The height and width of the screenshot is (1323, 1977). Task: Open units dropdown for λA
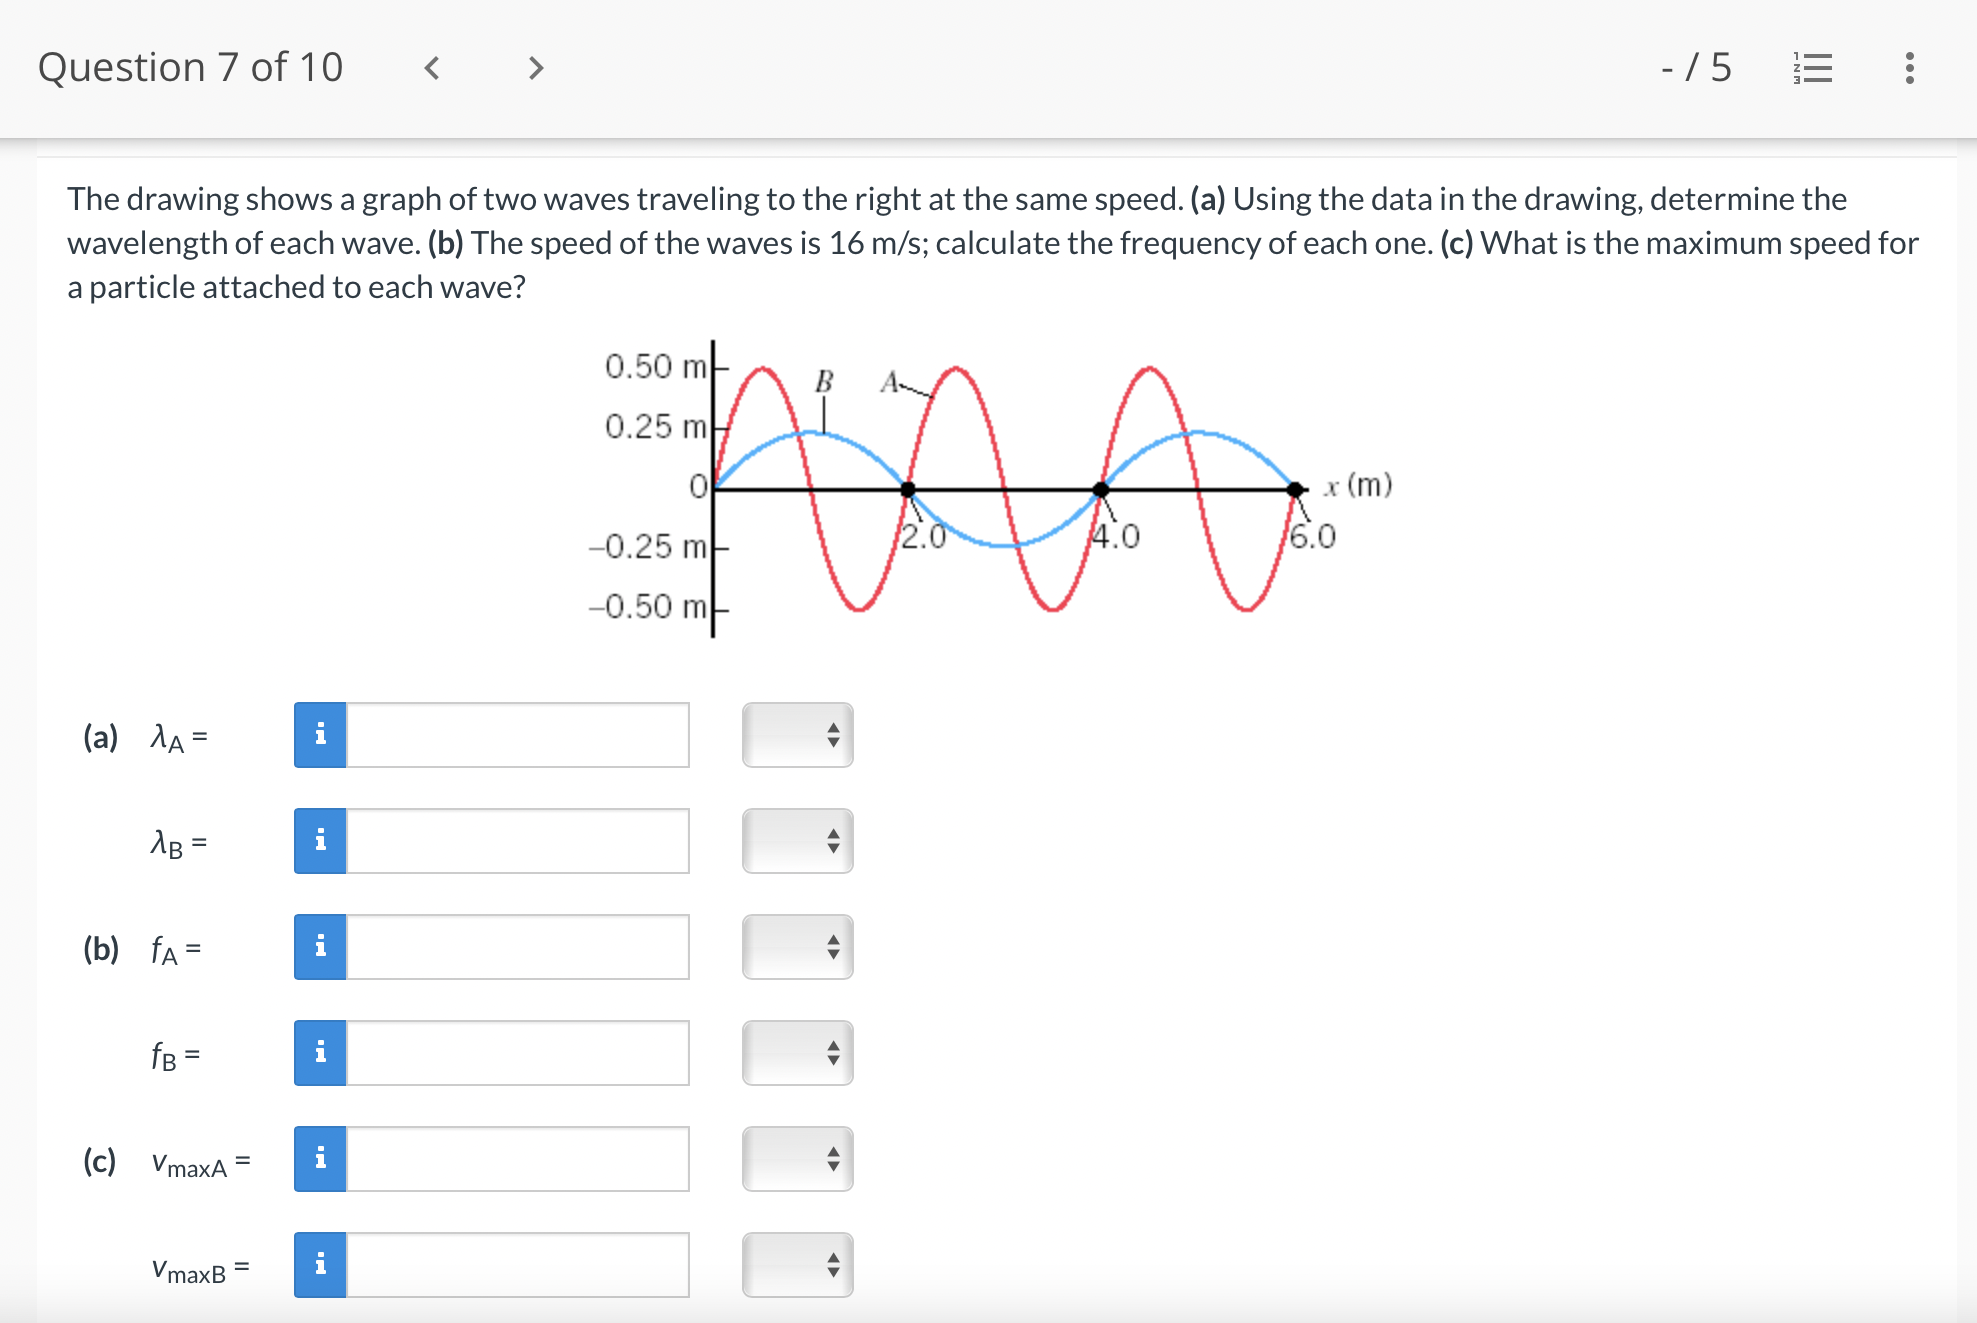[798, 735]
